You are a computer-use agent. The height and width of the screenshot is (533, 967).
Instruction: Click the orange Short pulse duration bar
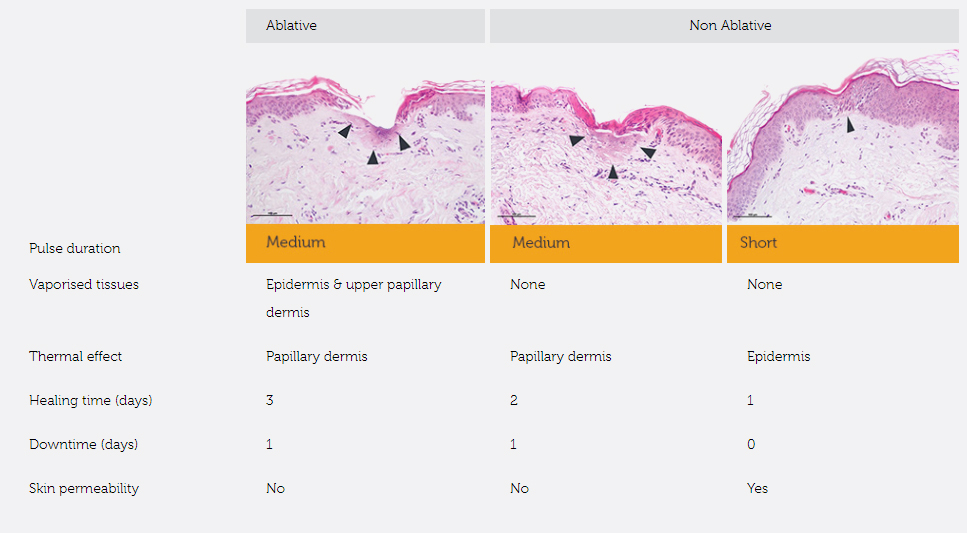pos(842,243)
